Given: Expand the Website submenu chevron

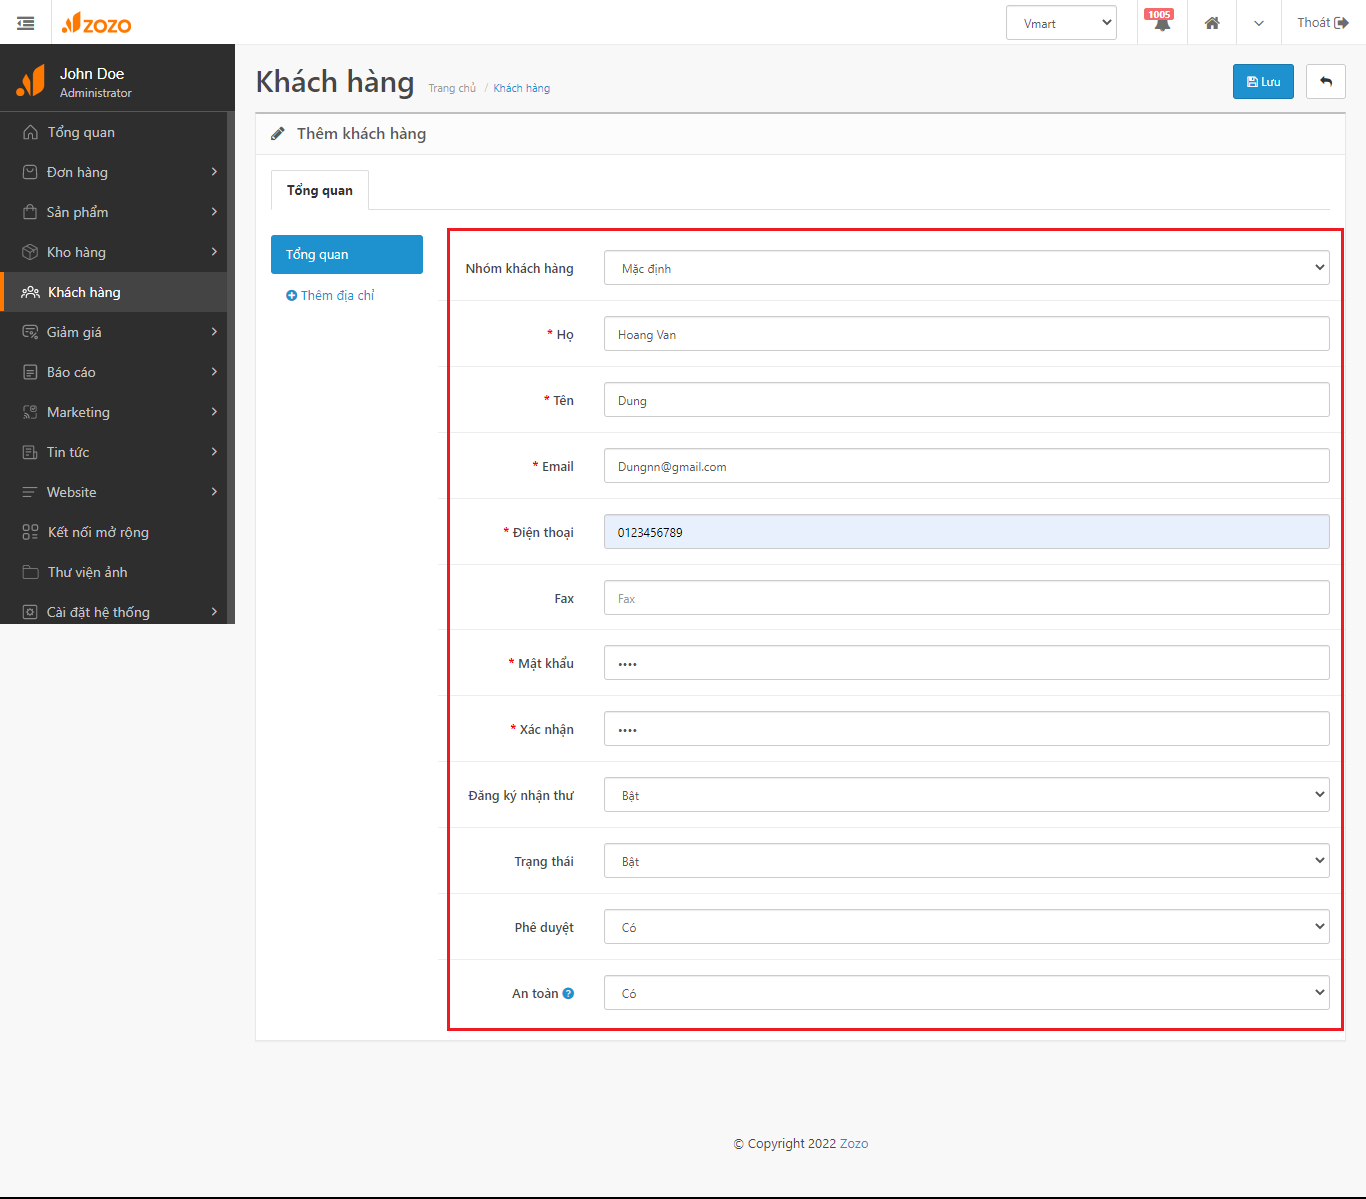Looking at the screenshot, I should click(214, 492).
